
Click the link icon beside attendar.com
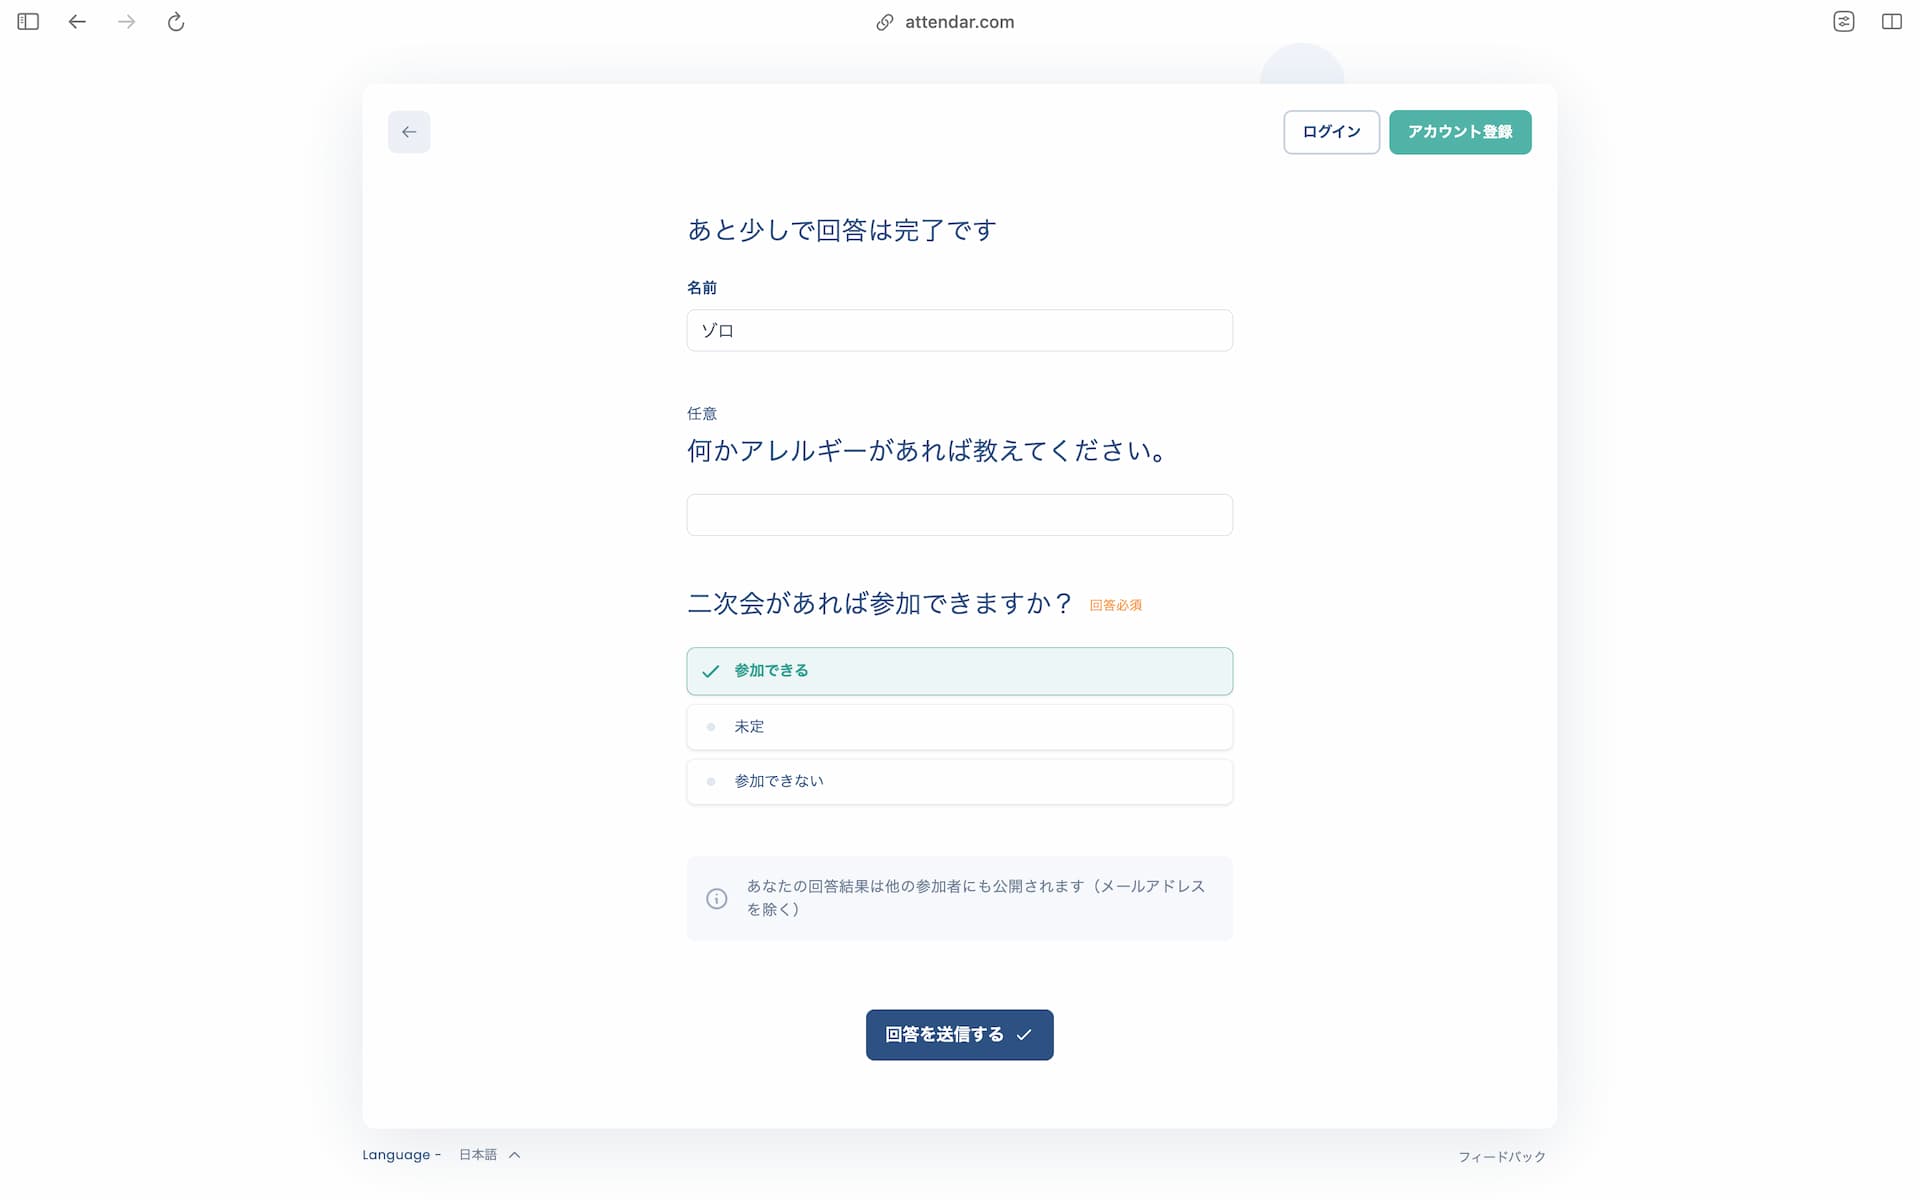[x=885, y=22]
